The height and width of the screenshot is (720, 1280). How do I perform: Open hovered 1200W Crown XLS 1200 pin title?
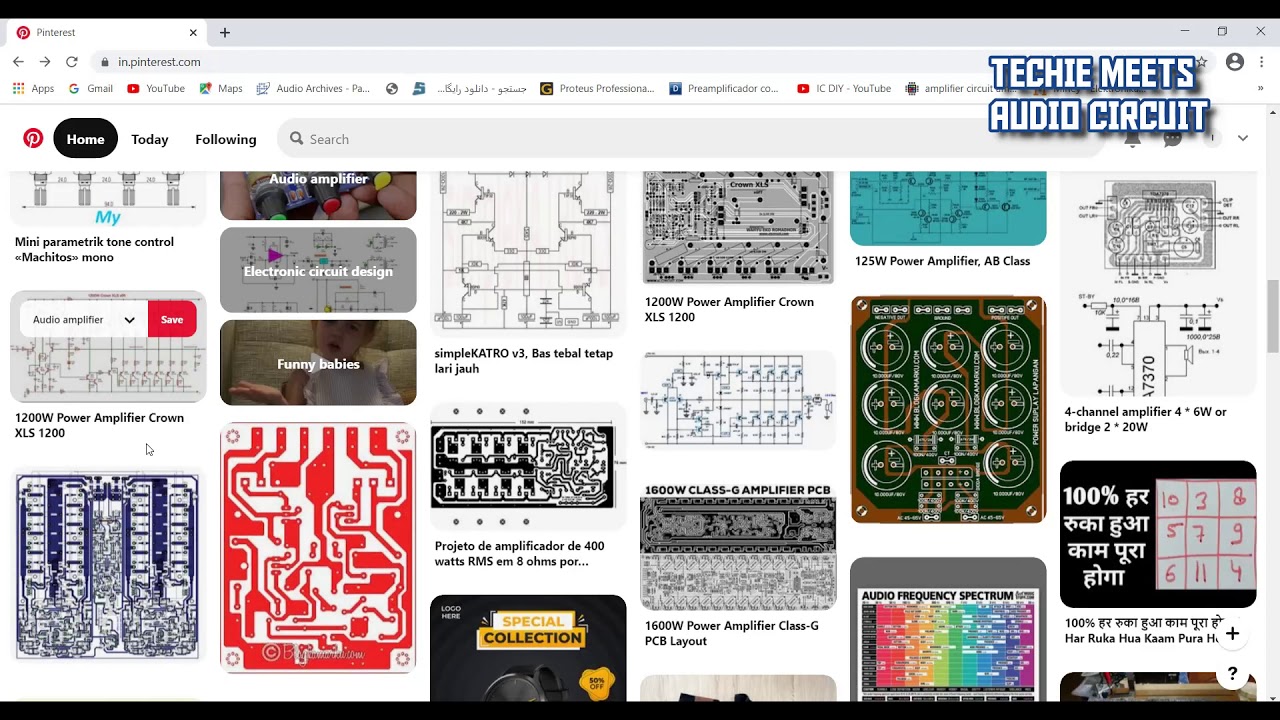click(x=99, y=425)
